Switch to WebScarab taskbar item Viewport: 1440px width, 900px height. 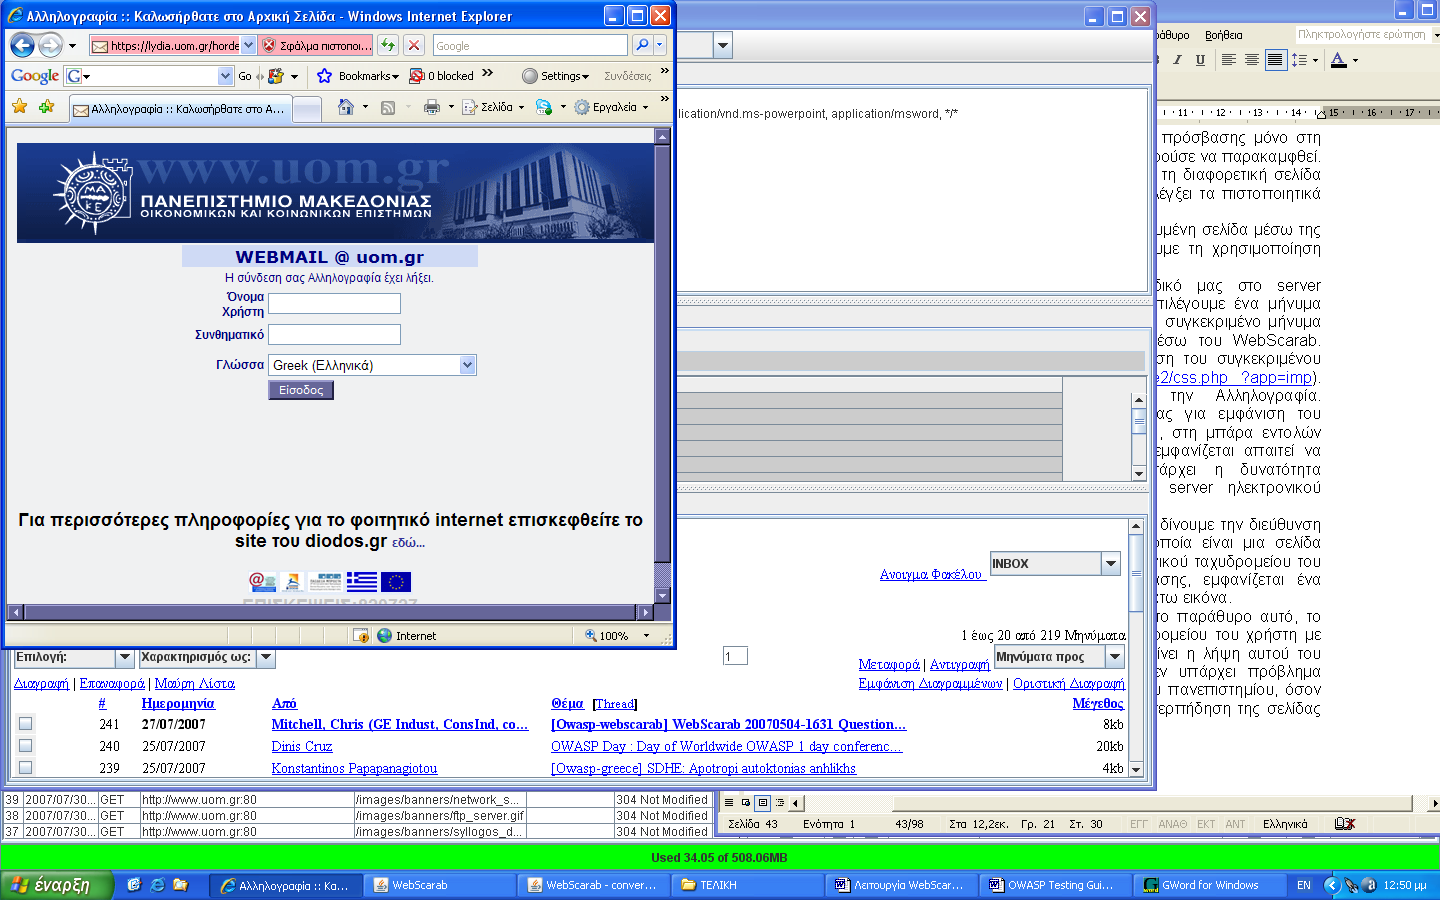click(440, 885)
